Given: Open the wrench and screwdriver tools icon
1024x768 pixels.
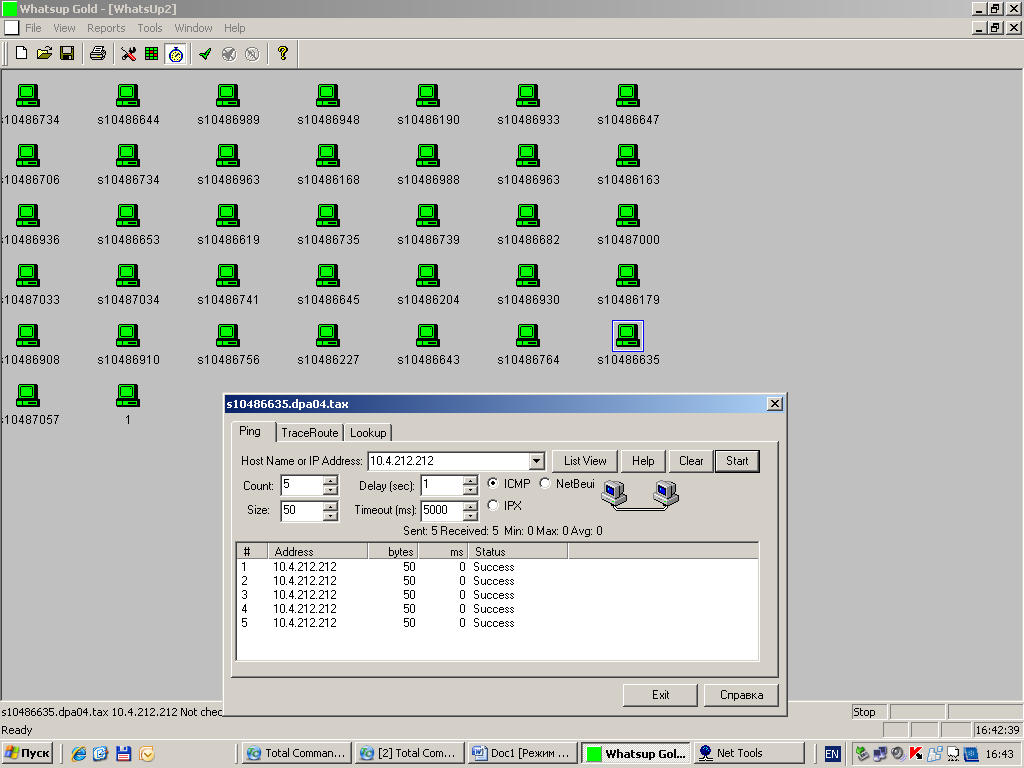Looking at the screenshot, I should (129, 53).
